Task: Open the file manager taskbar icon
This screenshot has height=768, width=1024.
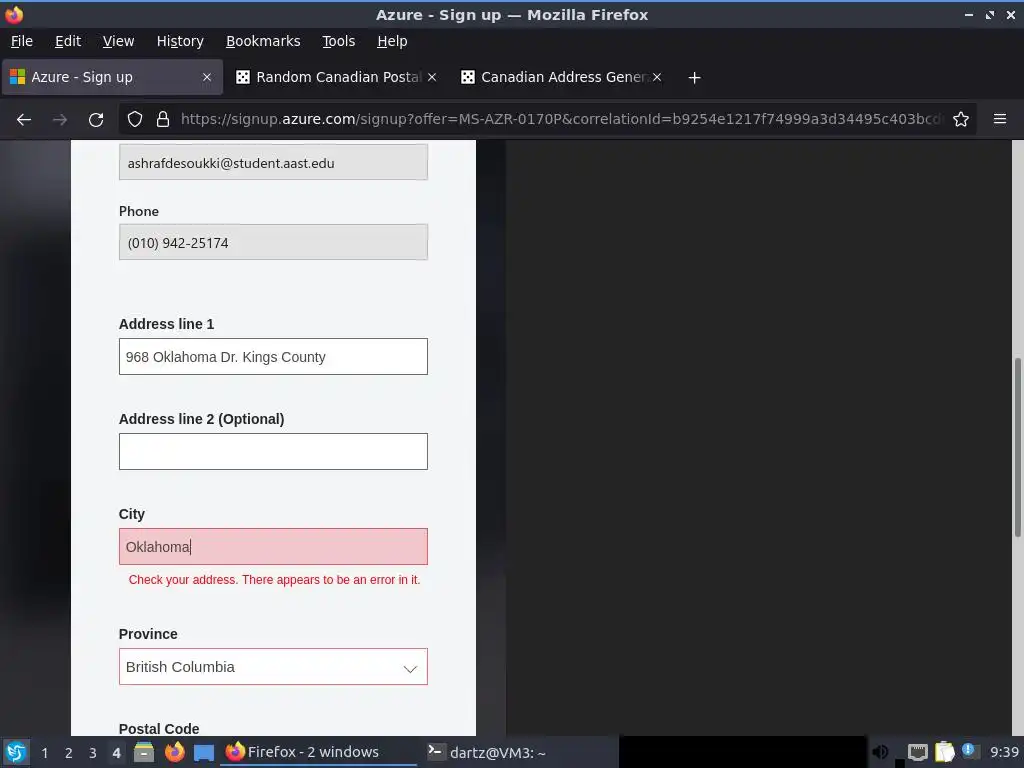Action: (144, 752)
